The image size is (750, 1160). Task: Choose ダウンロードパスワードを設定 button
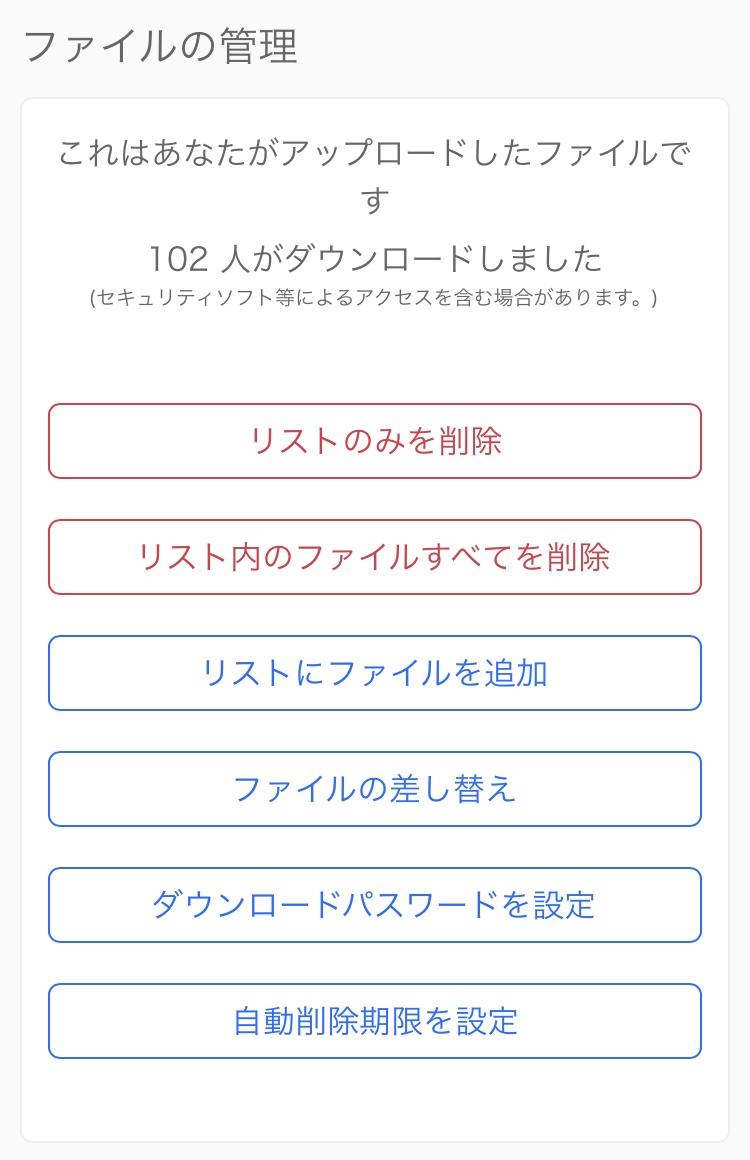point(375,905)
